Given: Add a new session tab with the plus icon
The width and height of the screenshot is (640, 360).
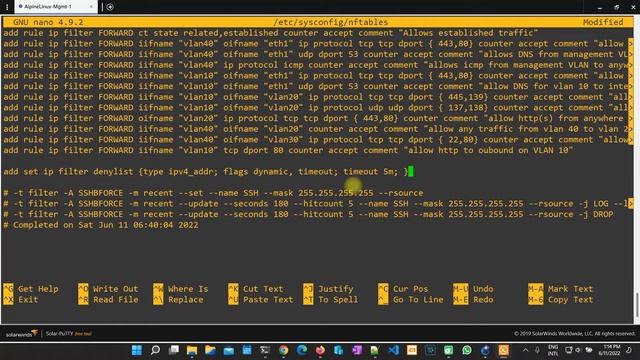Looking at the screenshot, I should tap(110, 7).
